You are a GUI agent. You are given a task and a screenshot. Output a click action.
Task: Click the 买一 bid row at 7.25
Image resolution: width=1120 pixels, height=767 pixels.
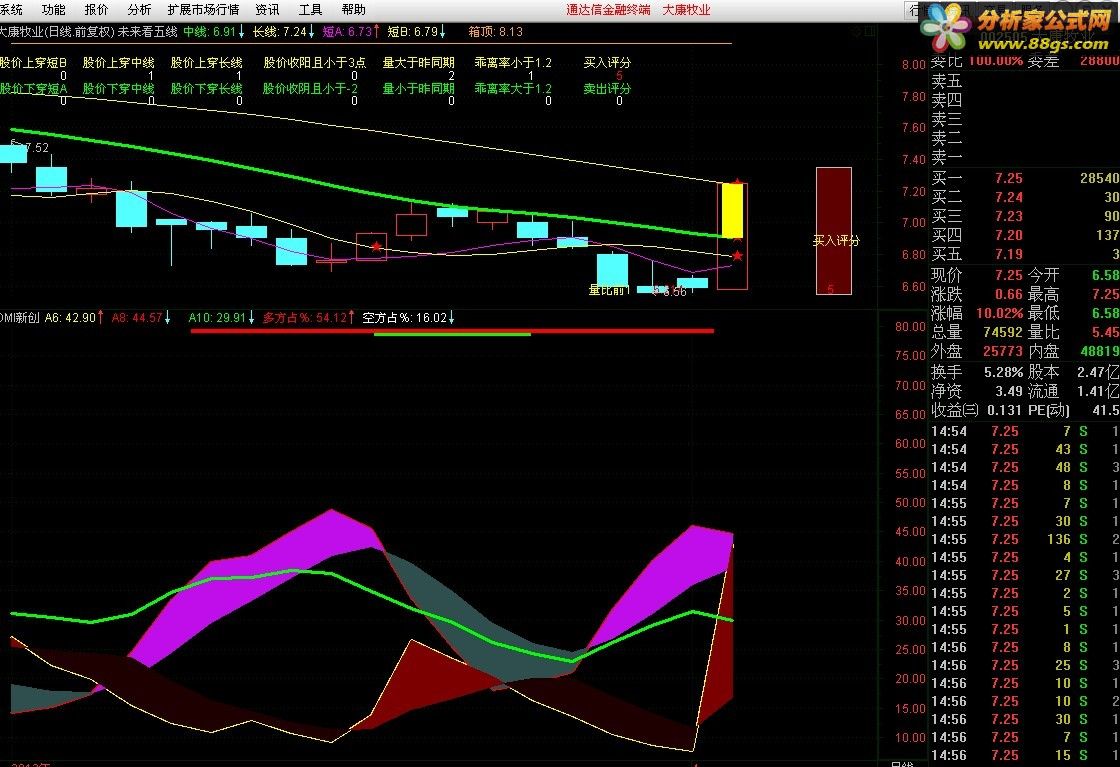[1025, 179]
